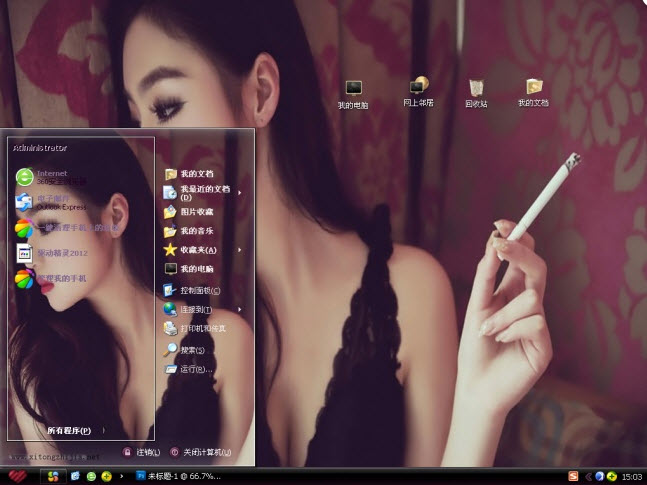Open 运行 dialog from start menu

(x=194, y=369)
